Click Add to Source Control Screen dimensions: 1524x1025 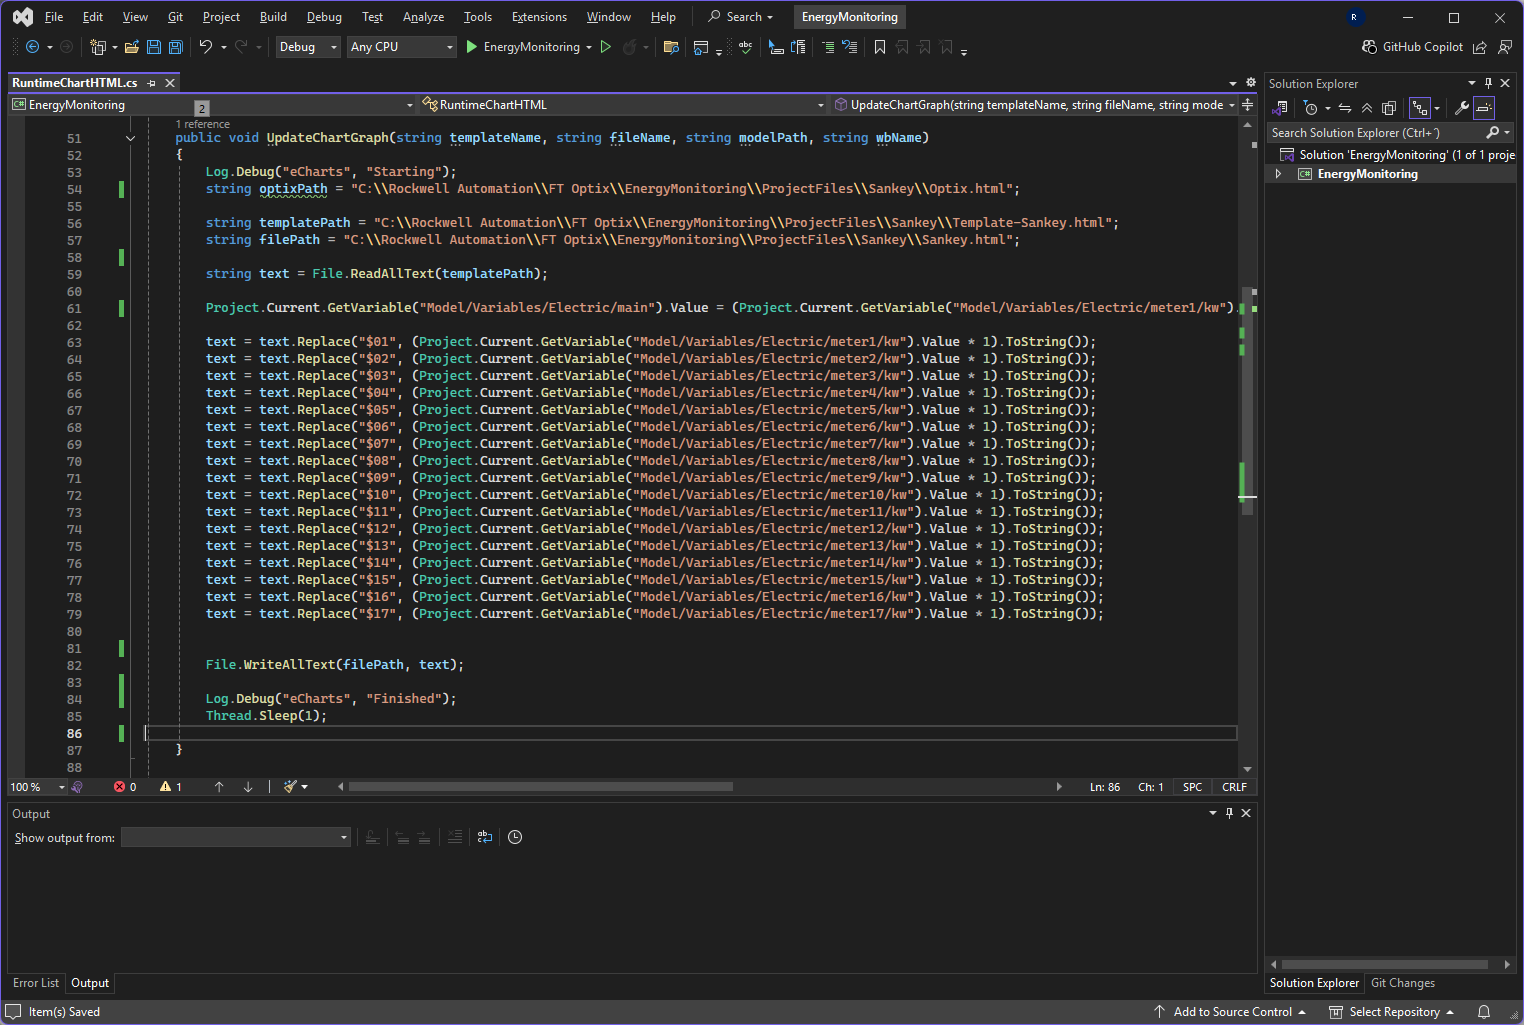click(x=1232, y=1012)
